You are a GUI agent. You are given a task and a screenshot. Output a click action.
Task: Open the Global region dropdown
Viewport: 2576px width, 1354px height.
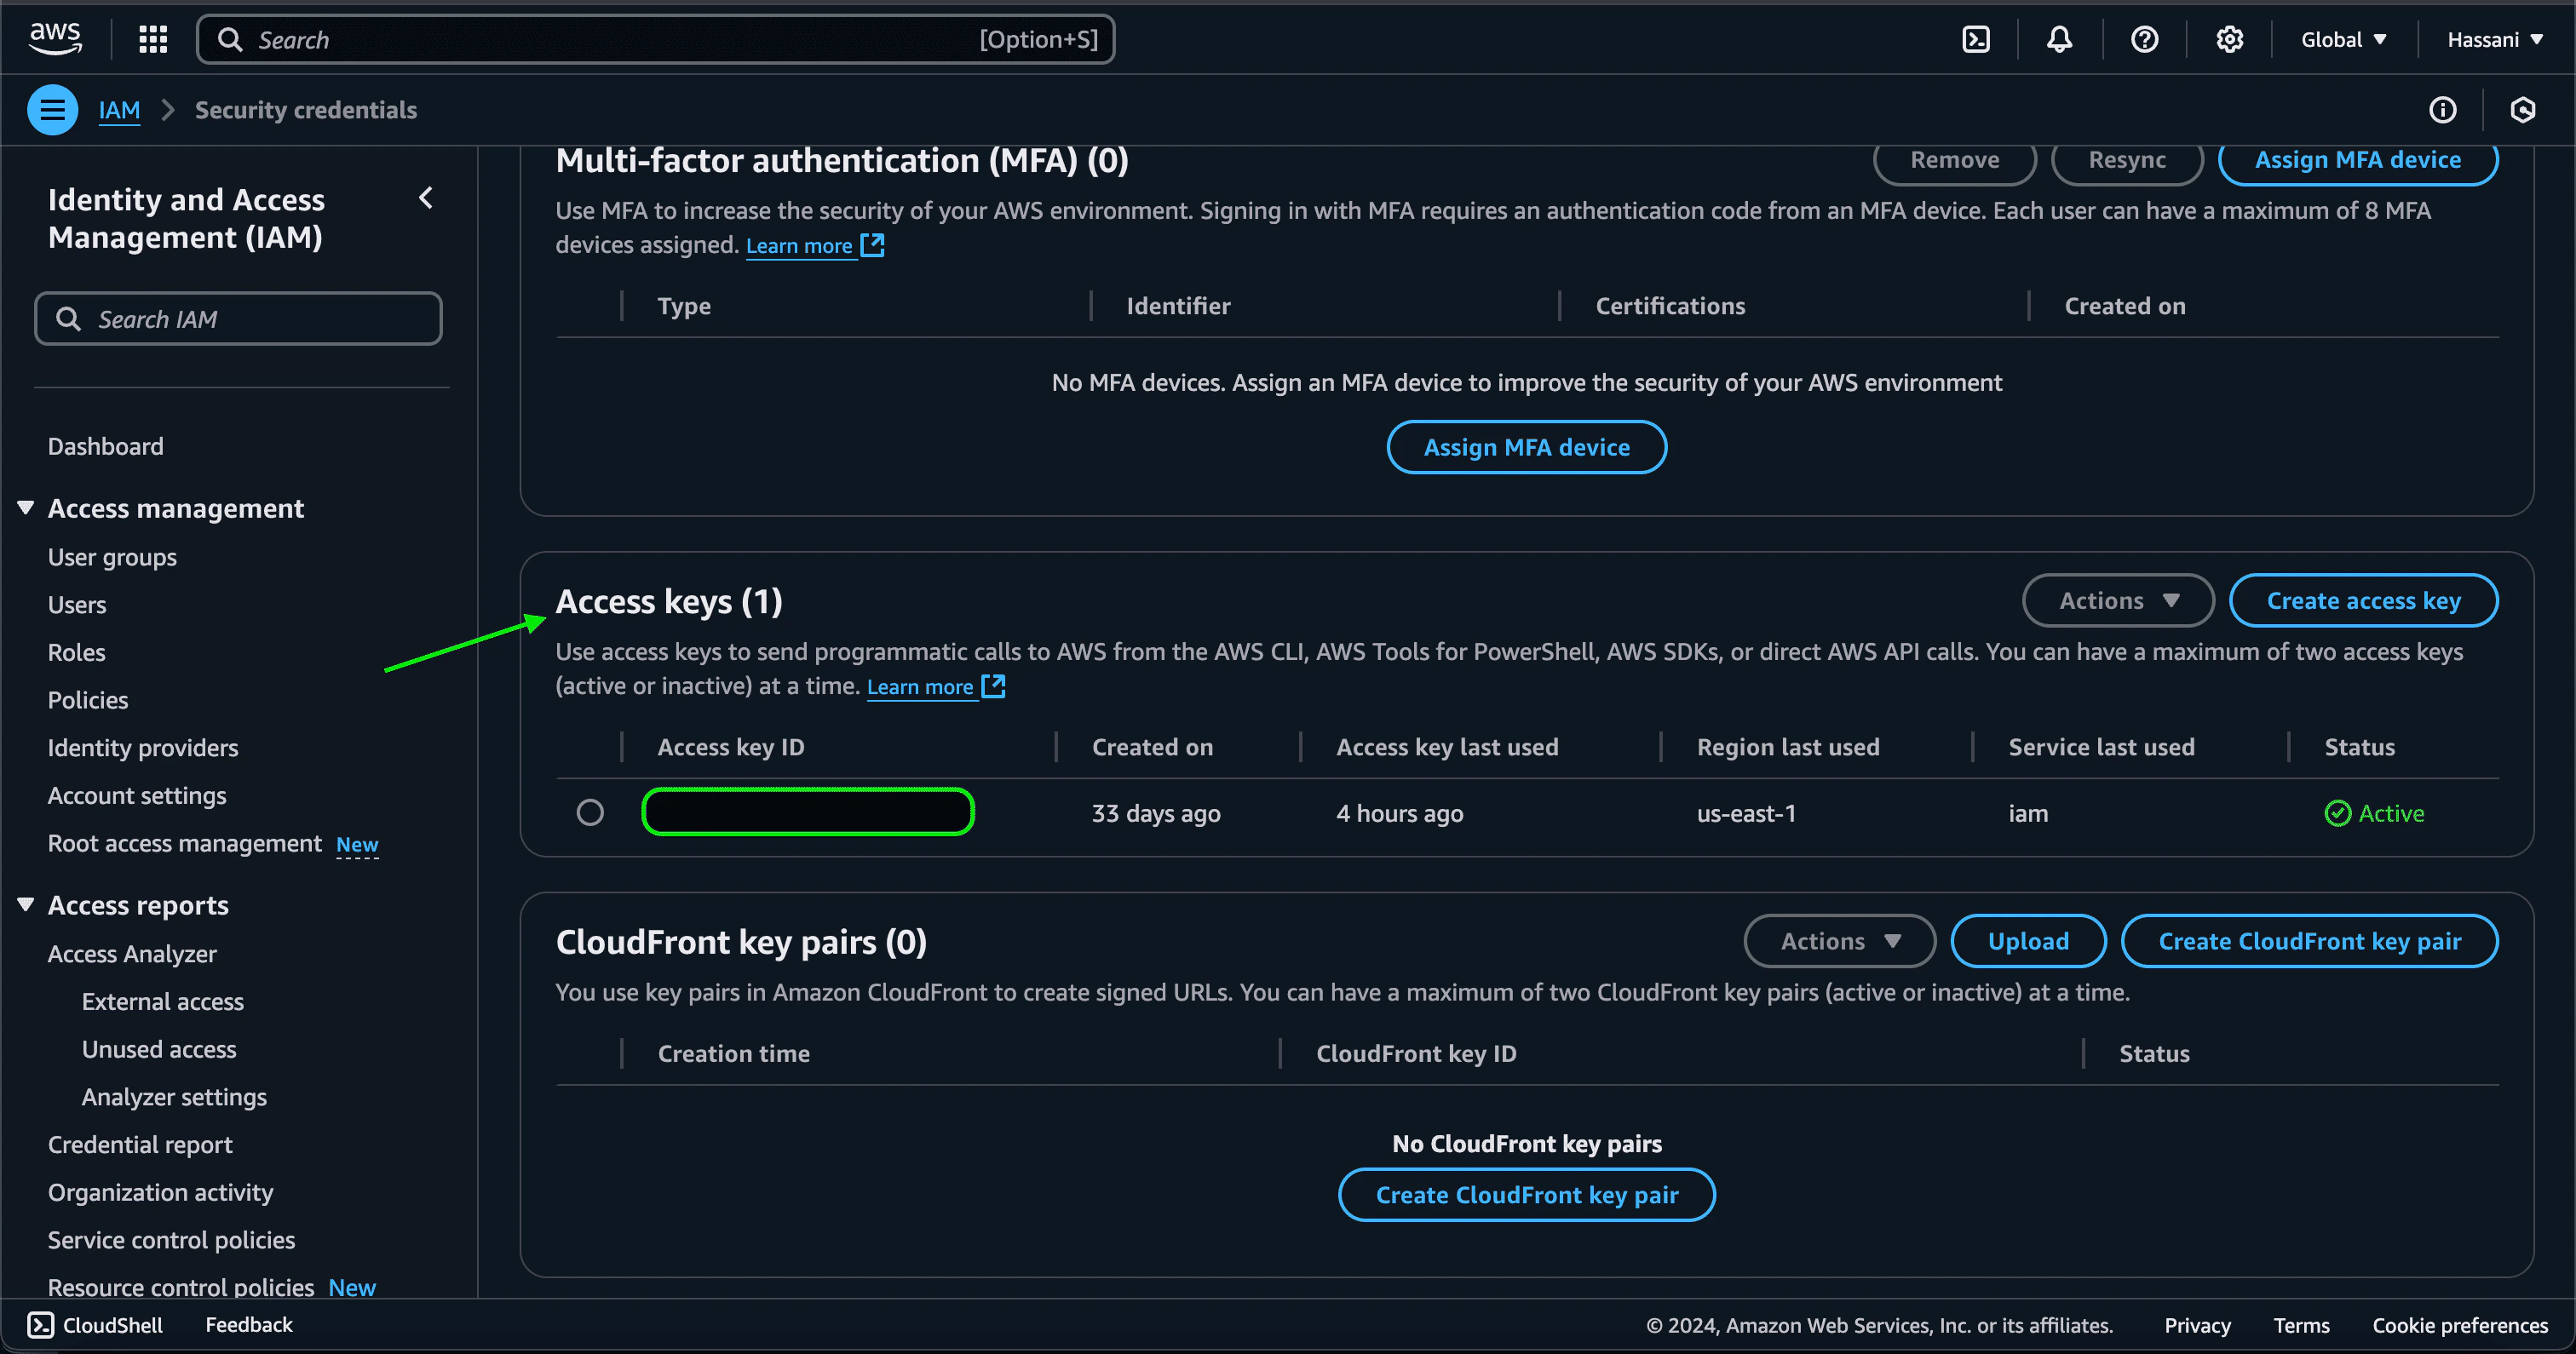click(2343, 39)
